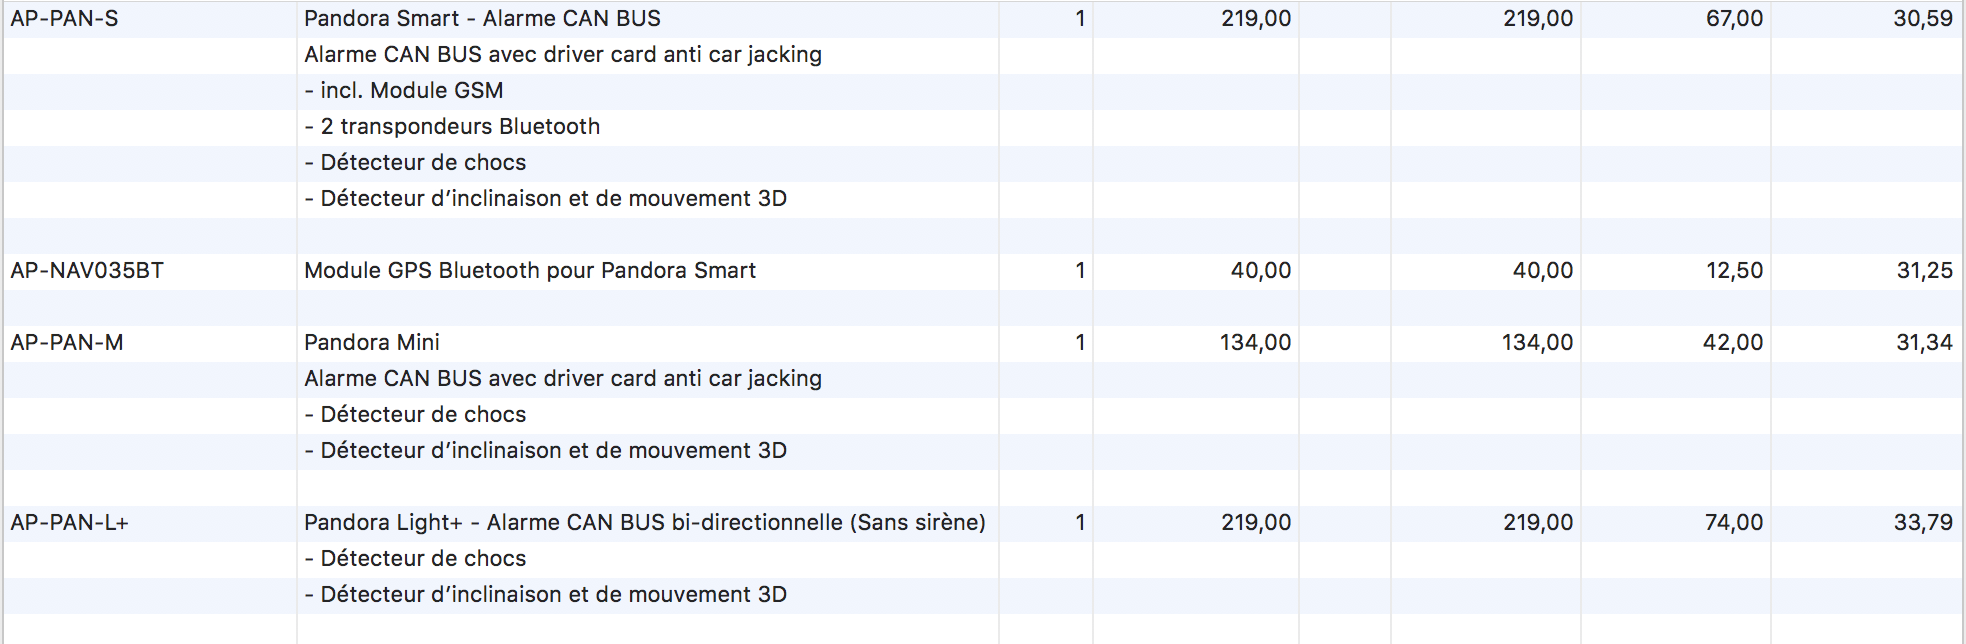Image resolution: width=1966 pixels, height=644 pixels.
Task: Click the 'Alarme CAN BUS' line under Pandora Mini
Action: point(563,379)
